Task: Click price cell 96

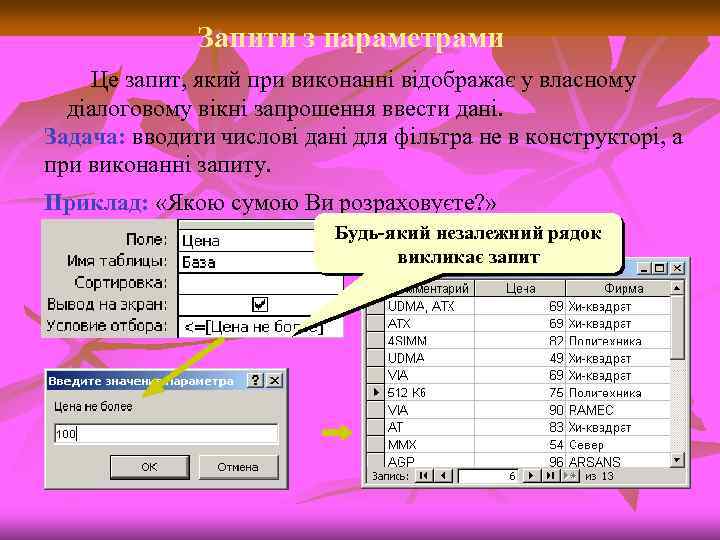Action: (x=520, y=461)
